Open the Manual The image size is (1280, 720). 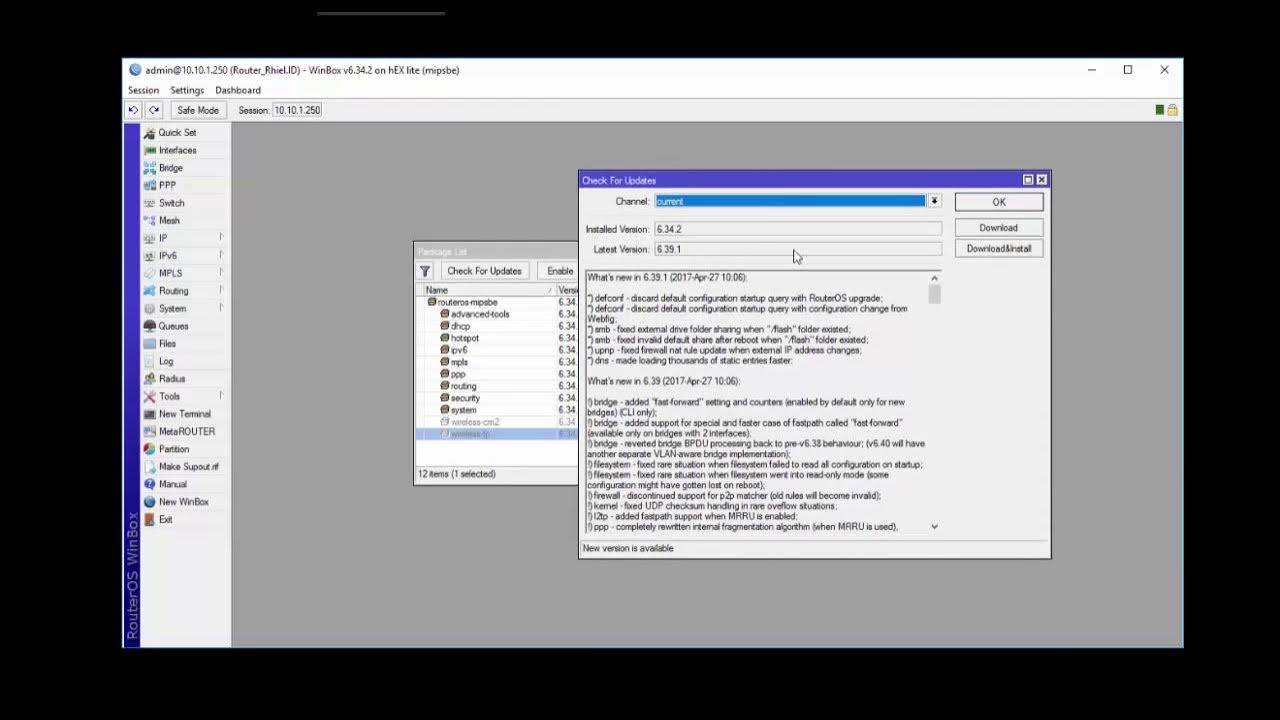click(x=172, y=484)
